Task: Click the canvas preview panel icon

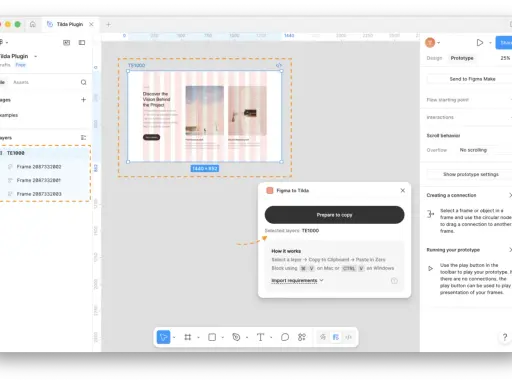Action: tap(67, 42)
